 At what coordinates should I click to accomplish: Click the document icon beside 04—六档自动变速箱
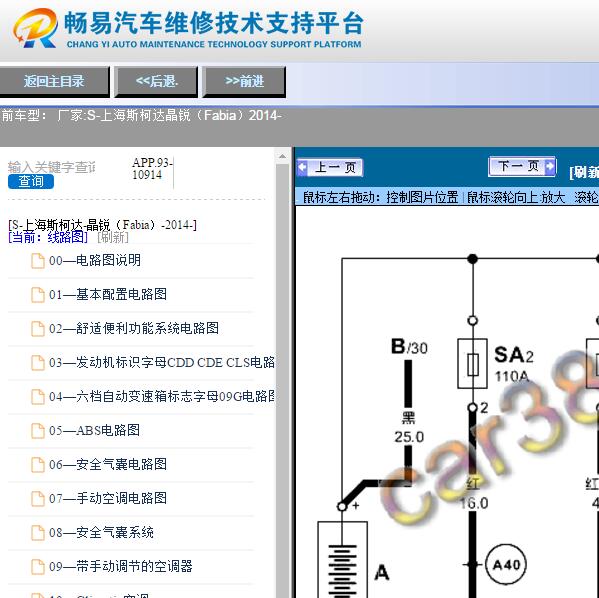pos(37,397)
